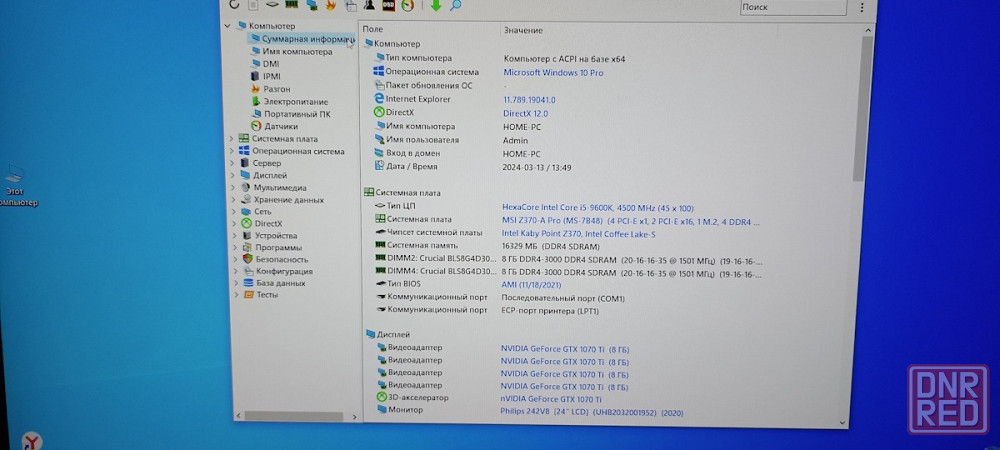Click the green arrow BIOS updates icon
This screenshot has width=1000, height=450.
(436, 5)
